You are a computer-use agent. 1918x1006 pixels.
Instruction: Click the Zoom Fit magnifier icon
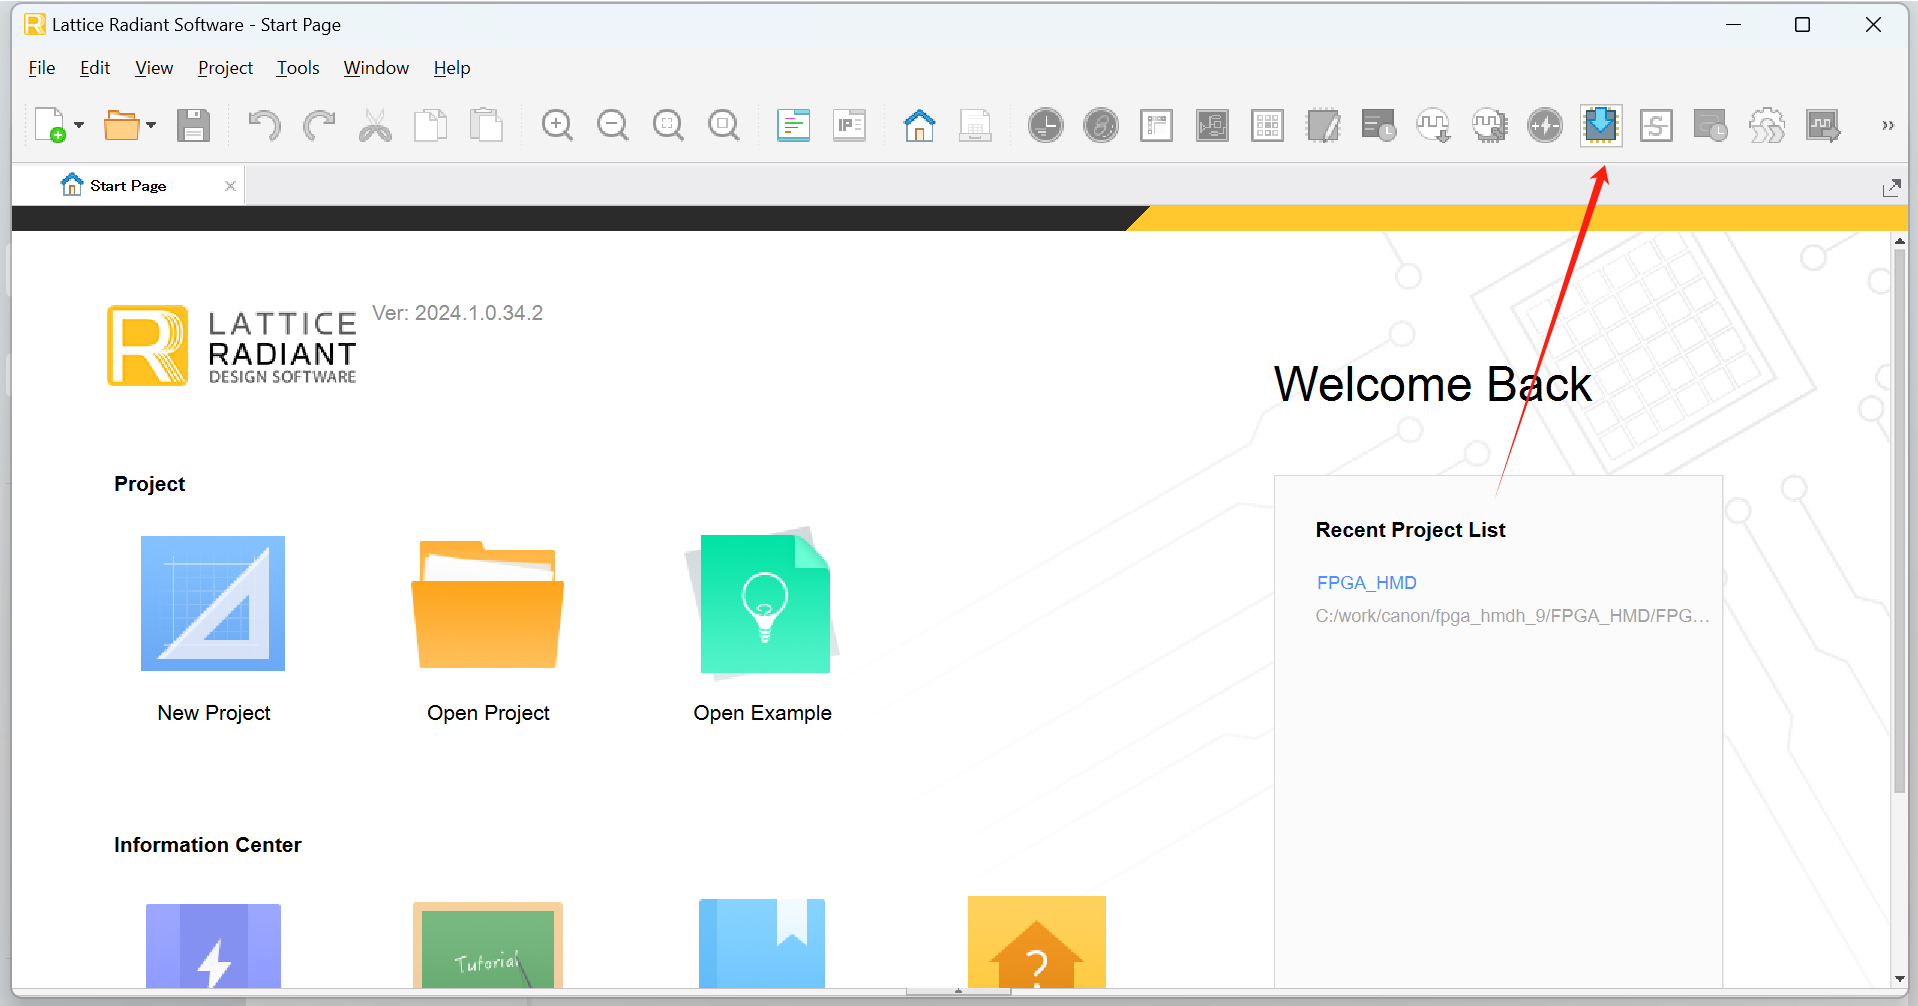coord(668,125)
